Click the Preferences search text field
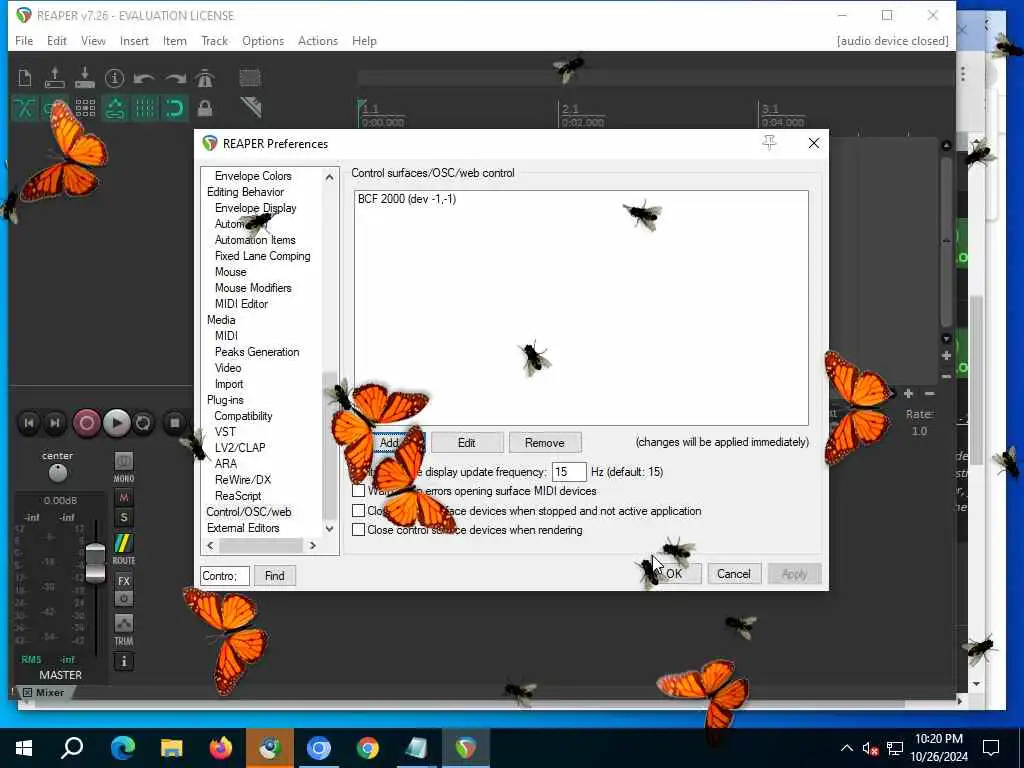 tap(225, 575)
